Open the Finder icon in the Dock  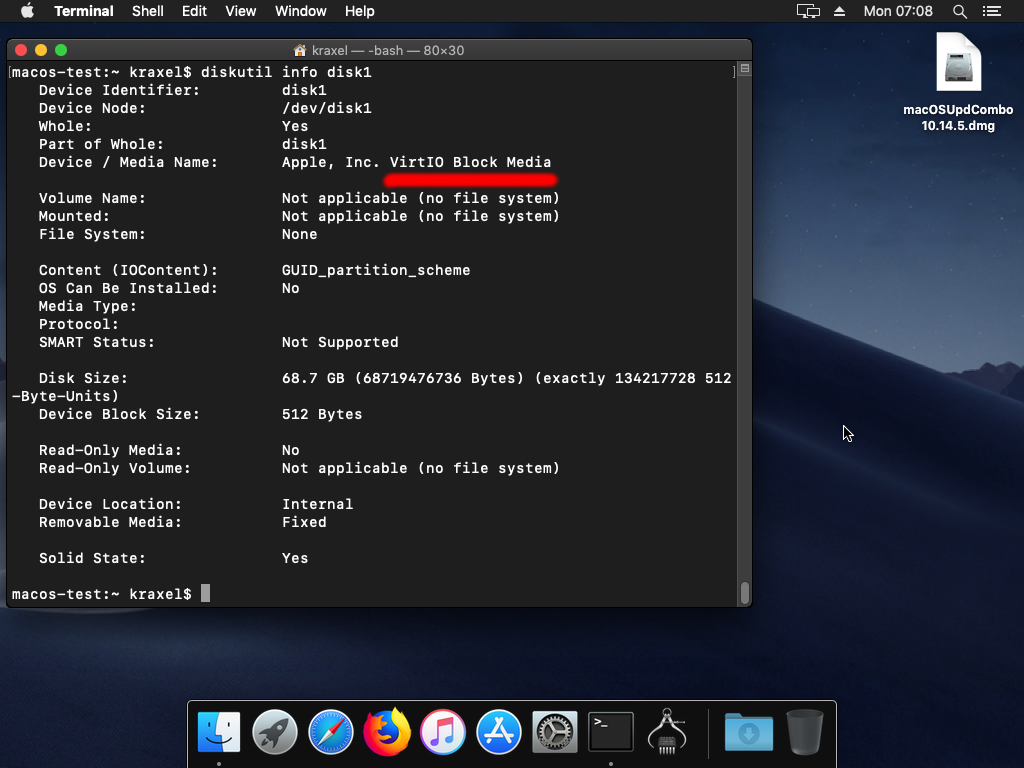click(x=219, y=731)
